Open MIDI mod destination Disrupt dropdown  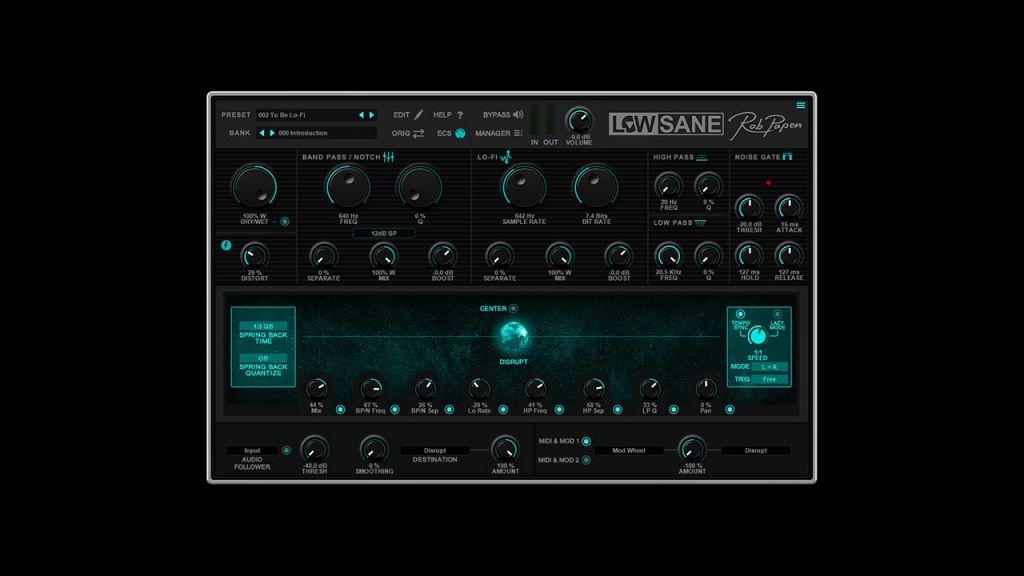[756, 451]
